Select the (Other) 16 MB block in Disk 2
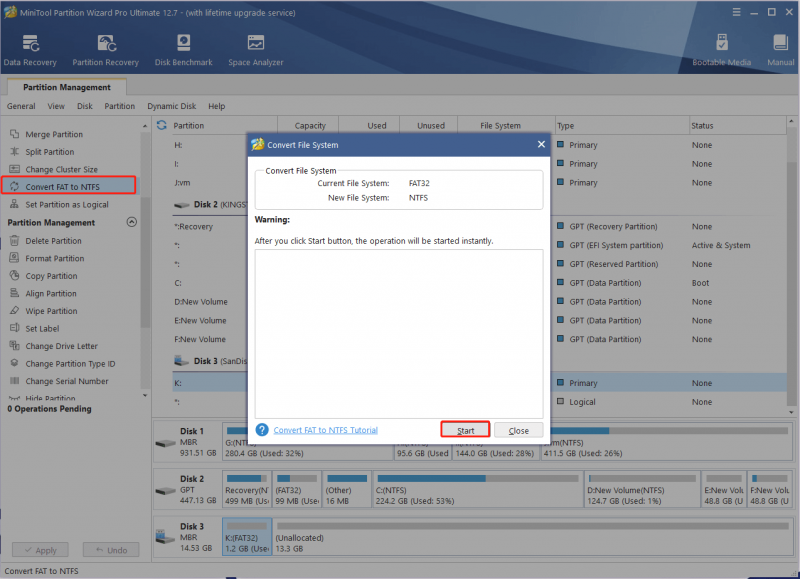Viewport: 800px width, 579px height. pyautogui.click(x=347, y=489)
